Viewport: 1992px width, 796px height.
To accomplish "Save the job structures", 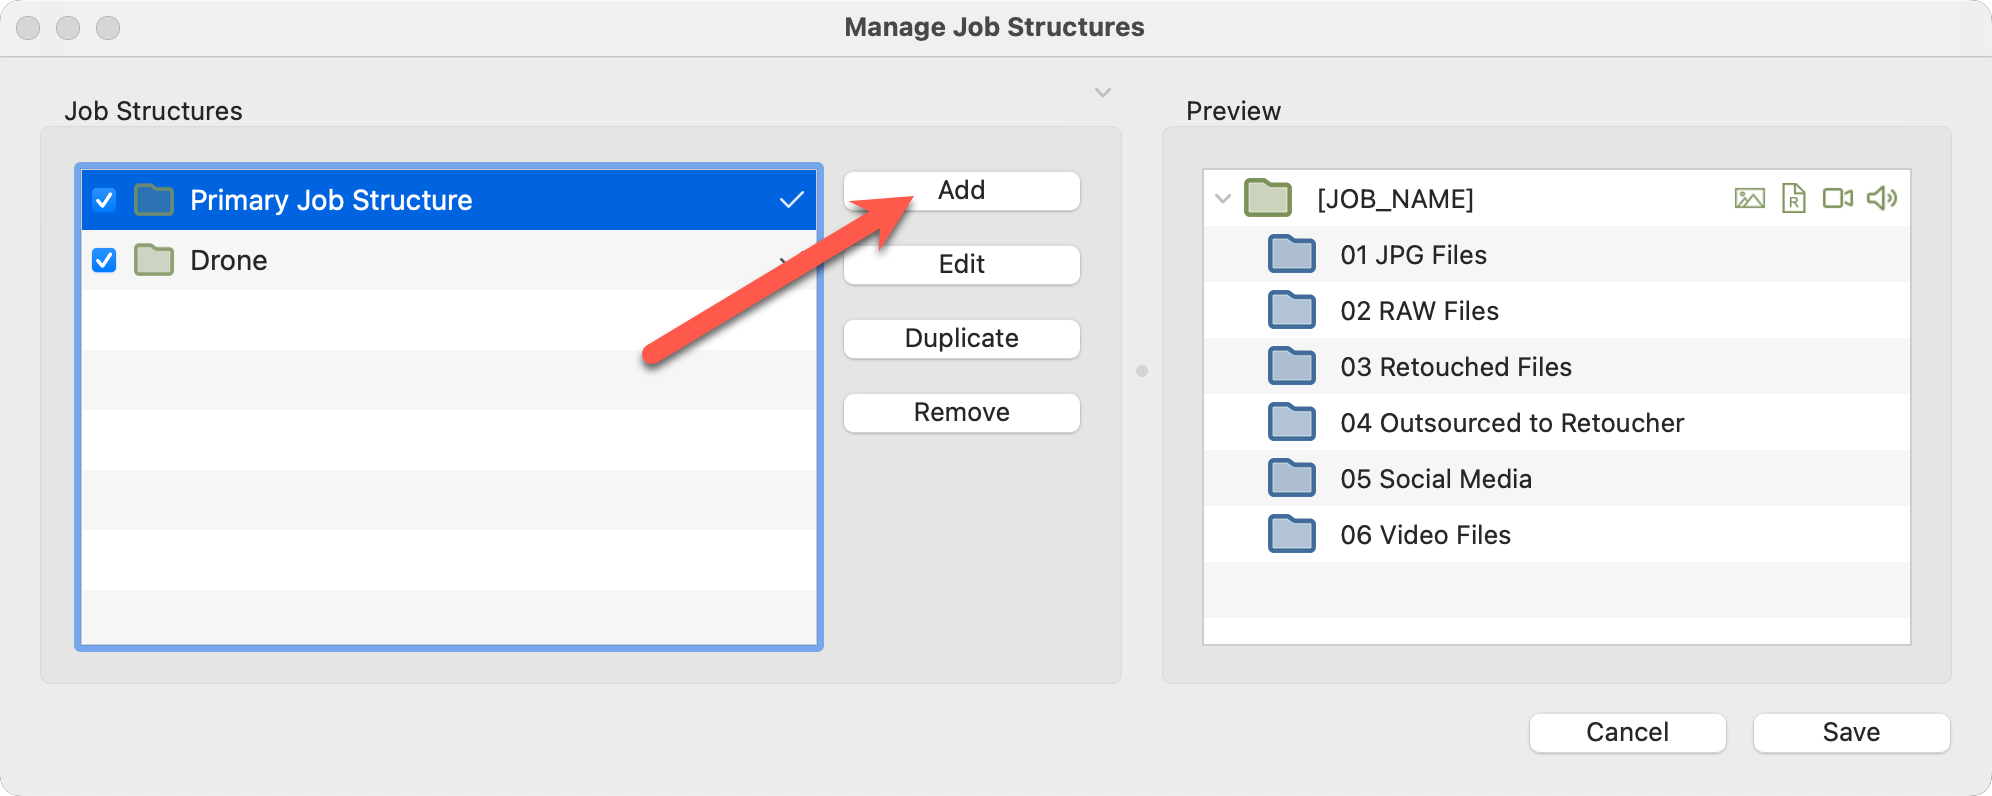I will coord(1851,733).
